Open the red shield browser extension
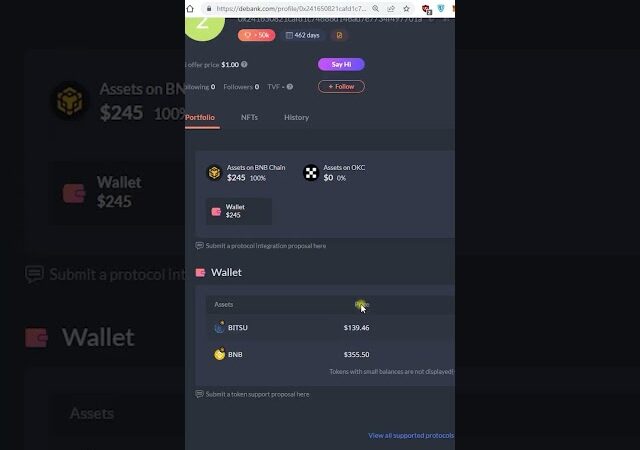Image resolution: width=640 pixels, height=450 pixels. tap(426, 9)
